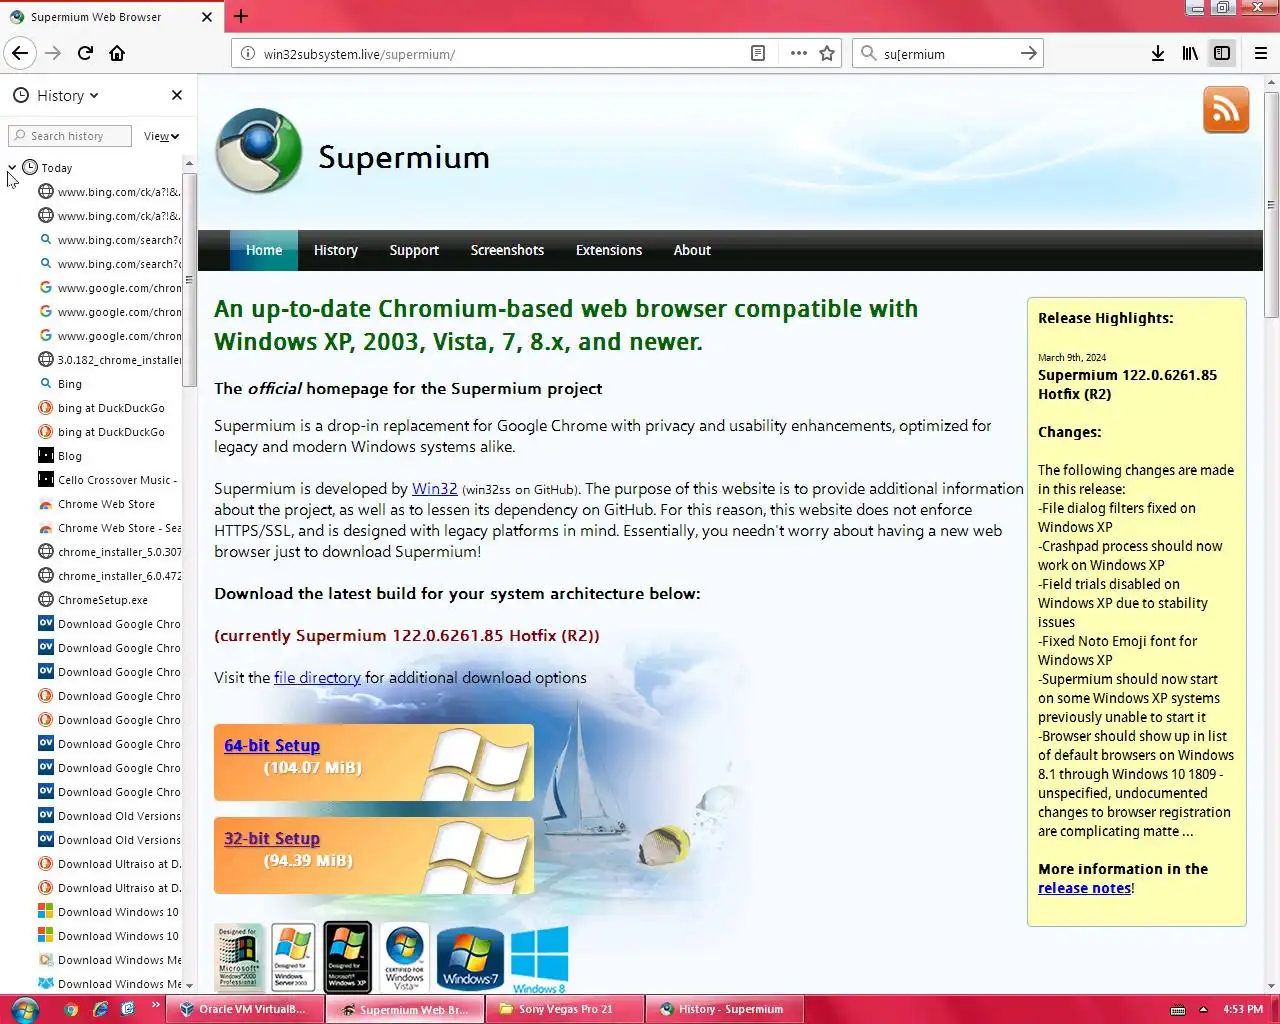Click the Windows 7 compatibility badge

pyautogui.click(x=470, y=957)
